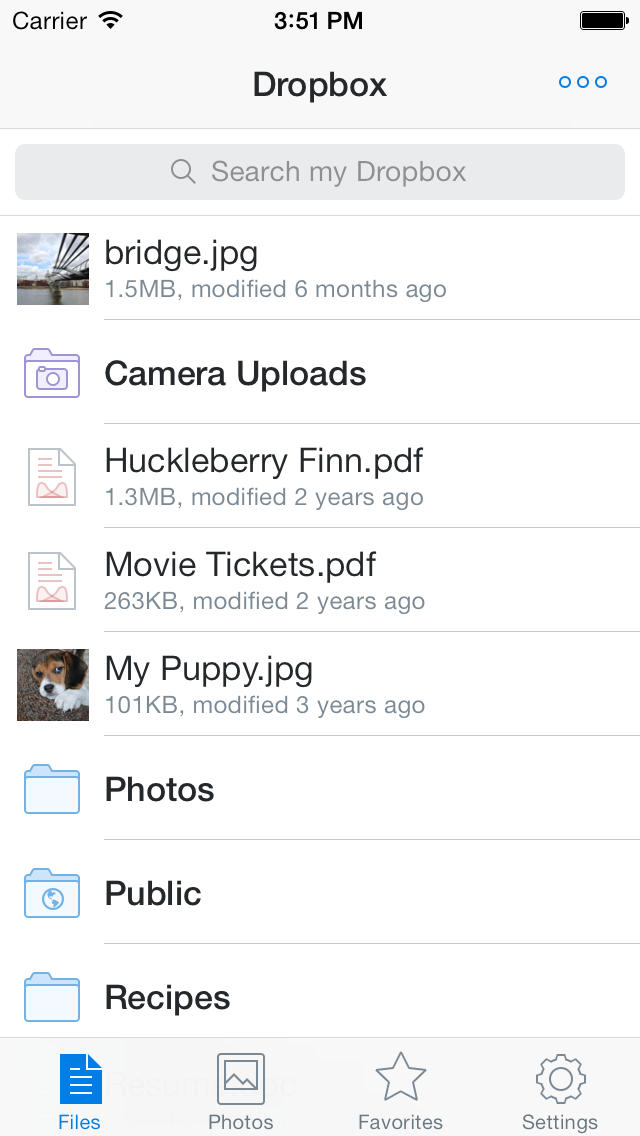Screen dimensions: 640x1136
Task: Tap the Recipes folder icon
Action: click(52, 997)
